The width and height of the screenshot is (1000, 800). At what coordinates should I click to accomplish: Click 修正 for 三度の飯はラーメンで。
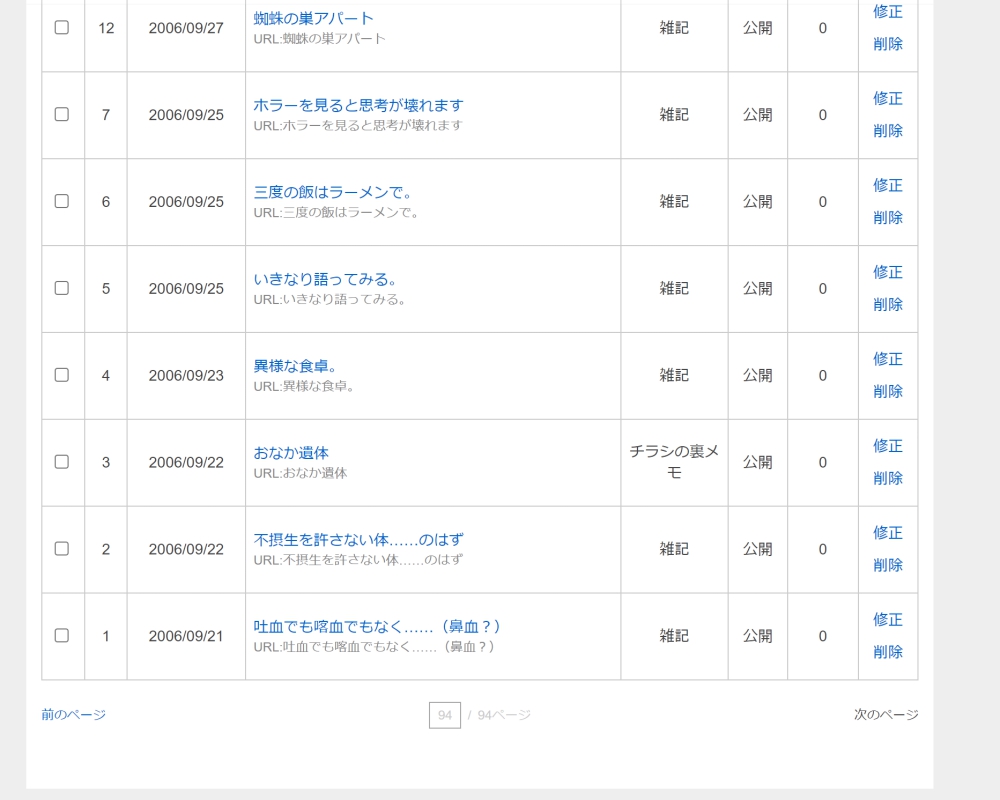(x=888, y=185)
